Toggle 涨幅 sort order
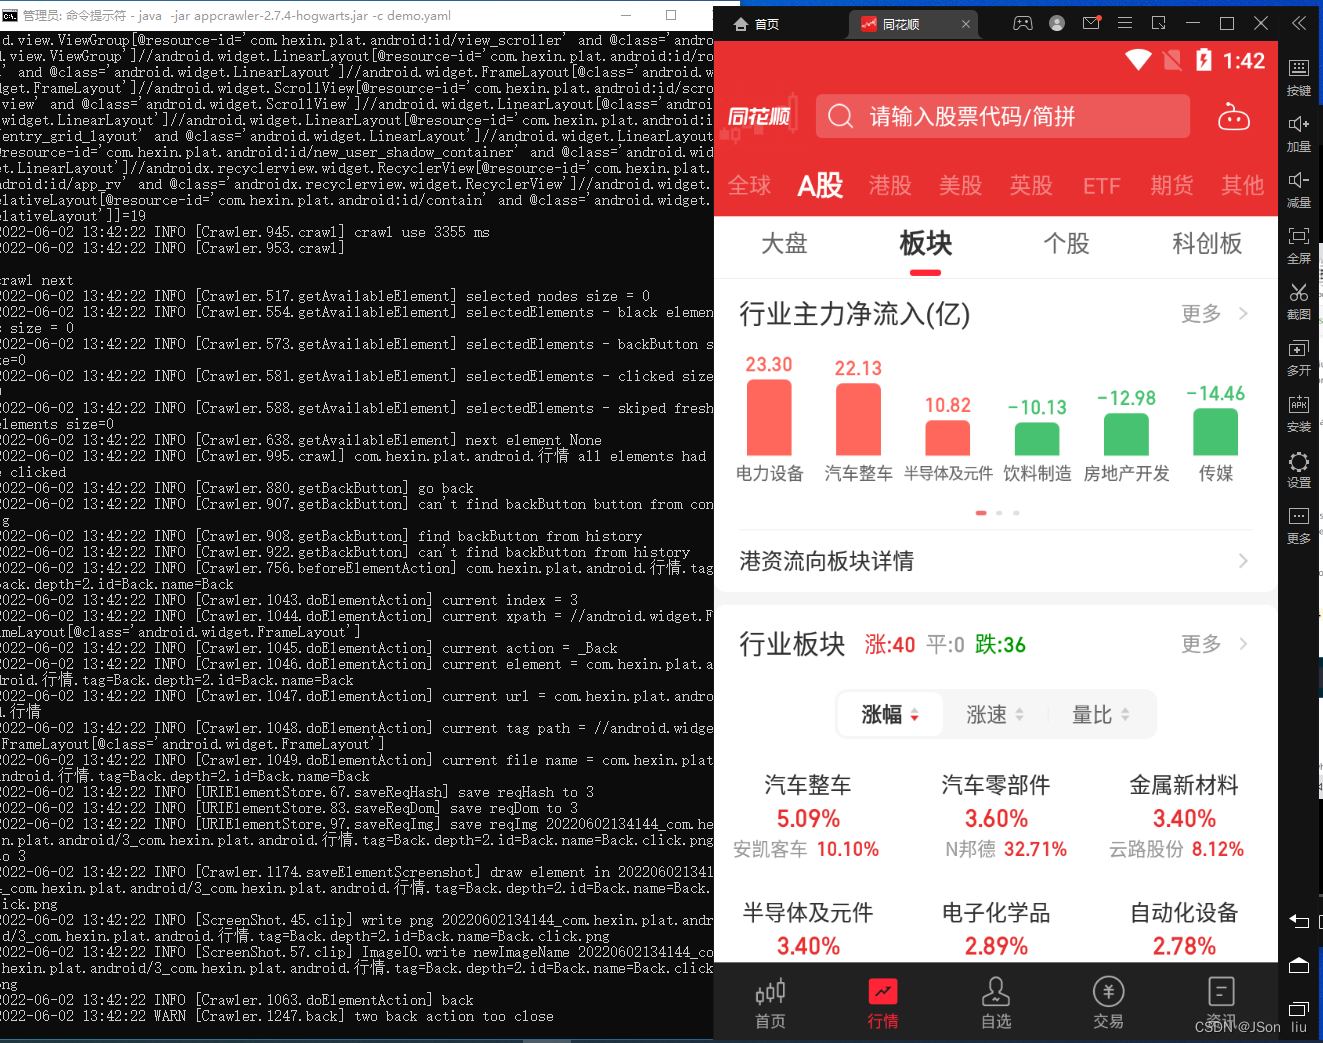The image size is (1323, 1043). click(890, 715)
